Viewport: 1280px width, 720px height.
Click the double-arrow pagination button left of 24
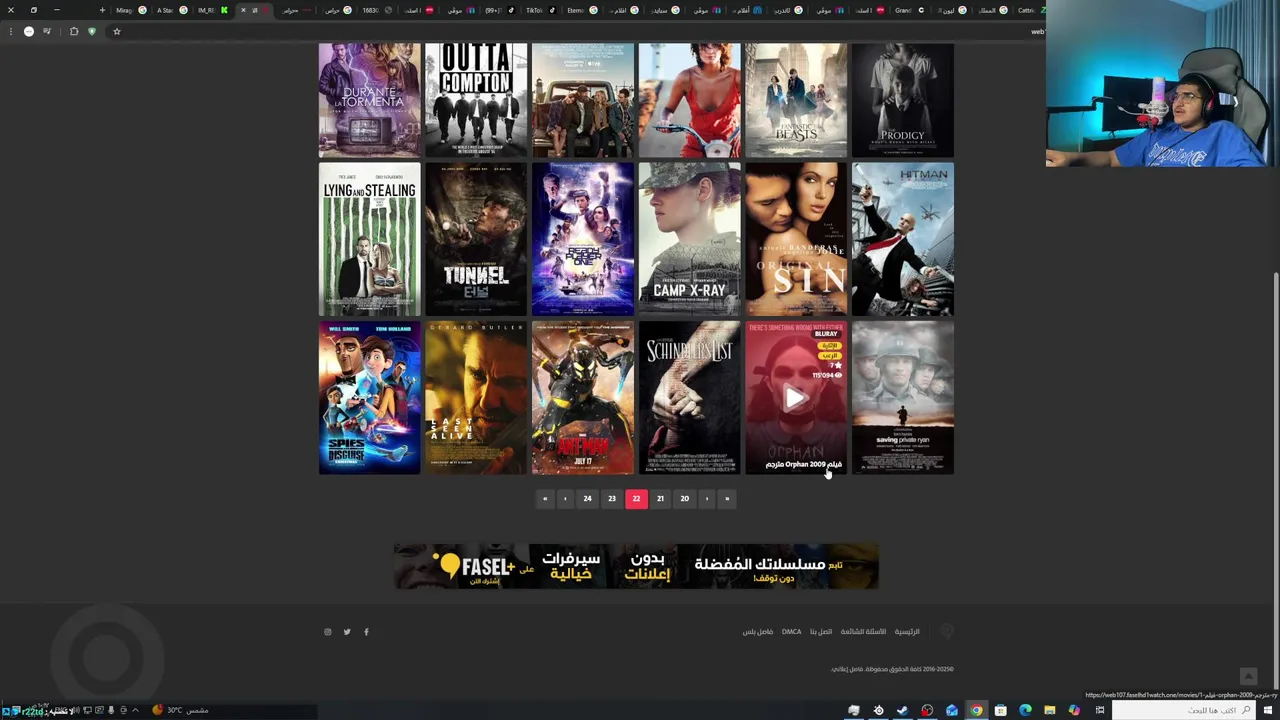pyautogui.click(x=545, y=498)
